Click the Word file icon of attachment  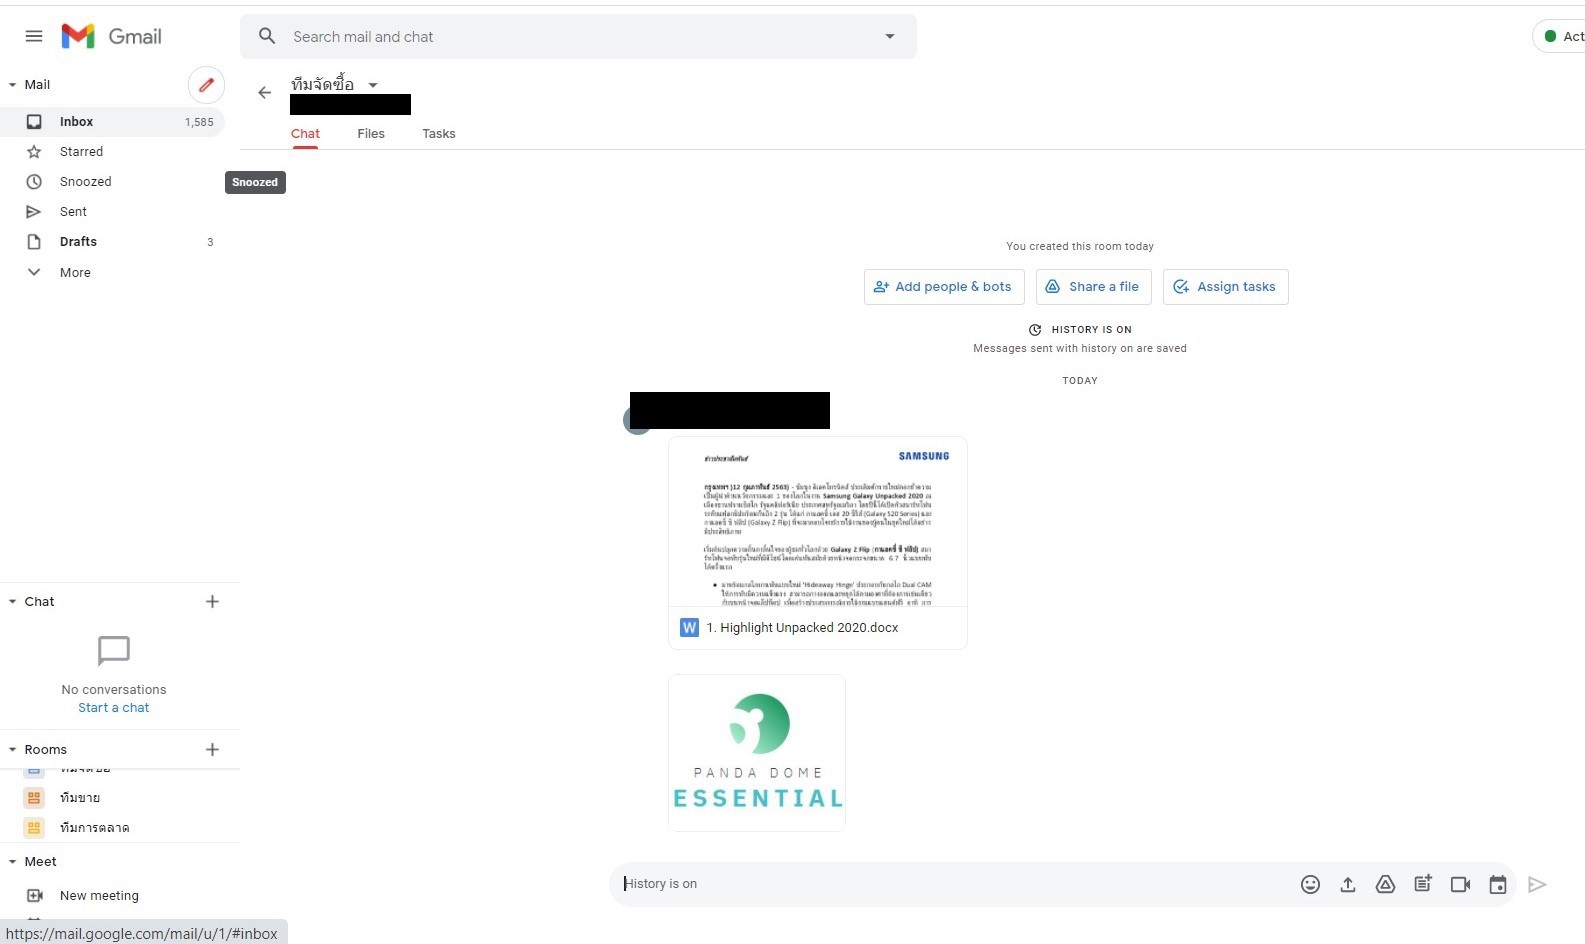[x=689, y=628]
